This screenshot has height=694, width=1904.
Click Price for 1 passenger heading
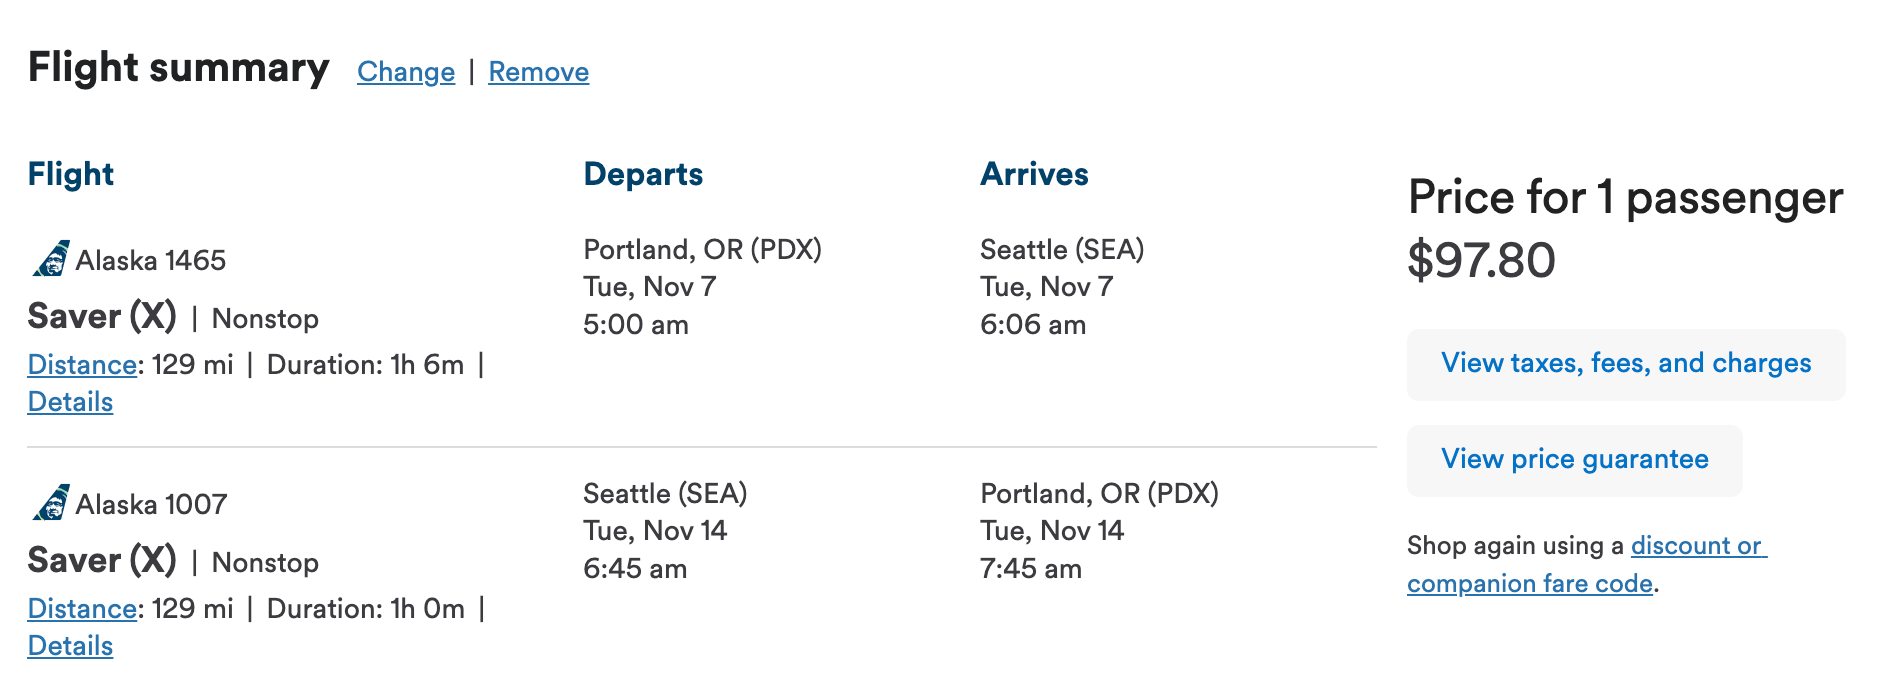1625,198
